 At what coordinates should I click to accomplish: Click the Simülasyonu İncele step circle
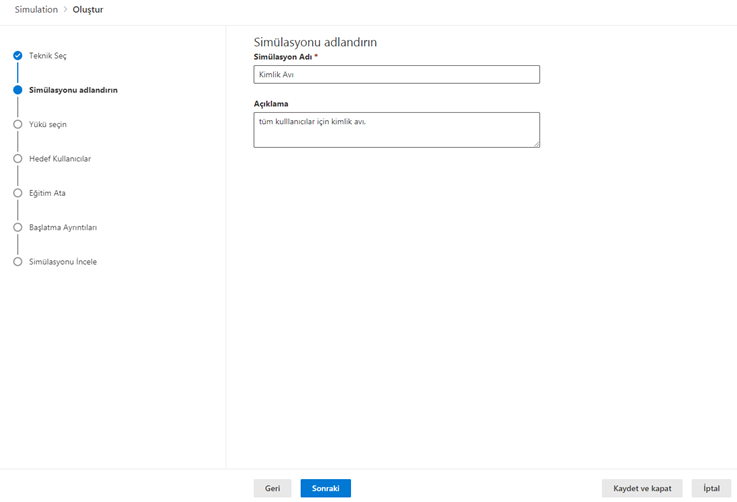point(18,261)
